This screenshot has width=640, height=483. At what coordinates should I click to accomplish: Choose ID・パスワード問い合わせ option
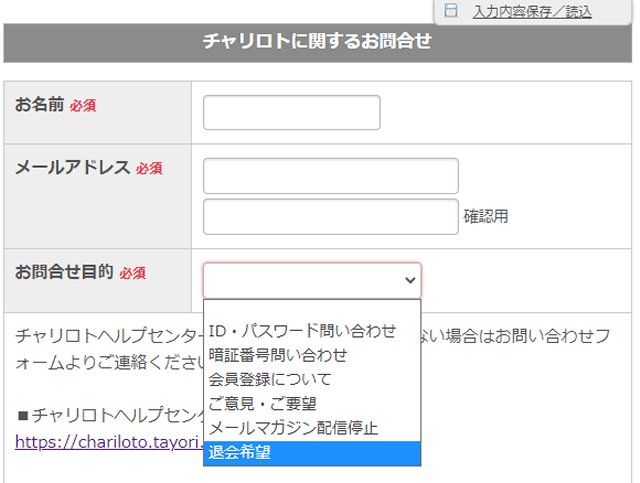(312, 331)
